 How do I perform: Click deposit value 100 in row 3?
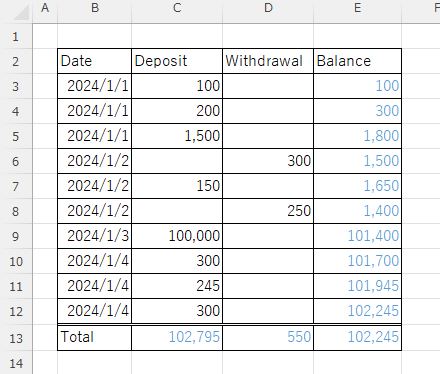[x=177, y=86]
